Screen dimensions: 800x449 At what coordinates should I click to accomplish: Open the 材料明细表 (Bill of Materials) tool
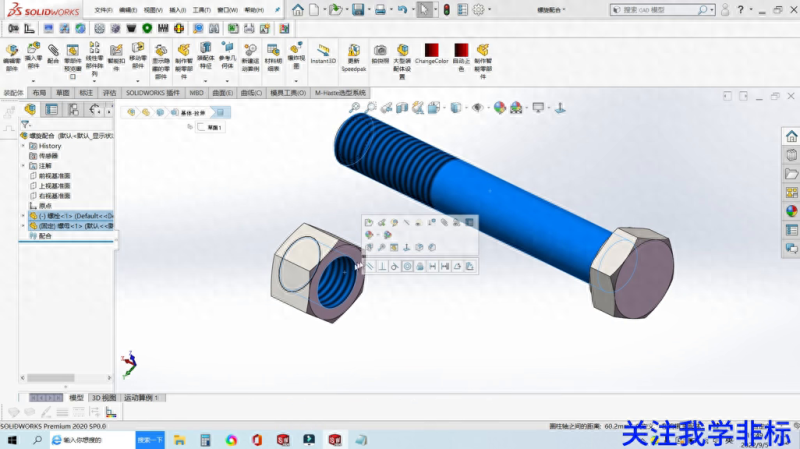[272, 51]
